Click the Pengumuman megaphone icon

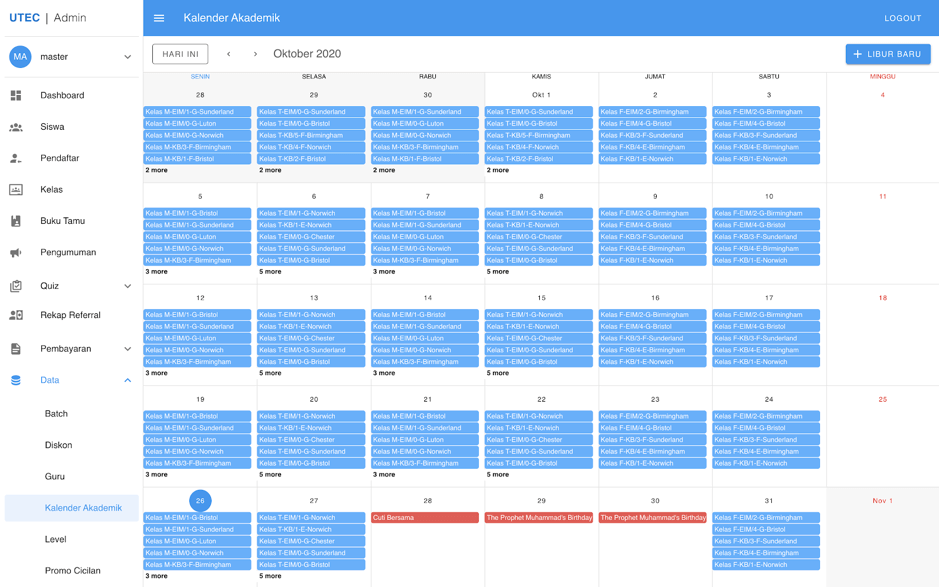tap(16, 252)
